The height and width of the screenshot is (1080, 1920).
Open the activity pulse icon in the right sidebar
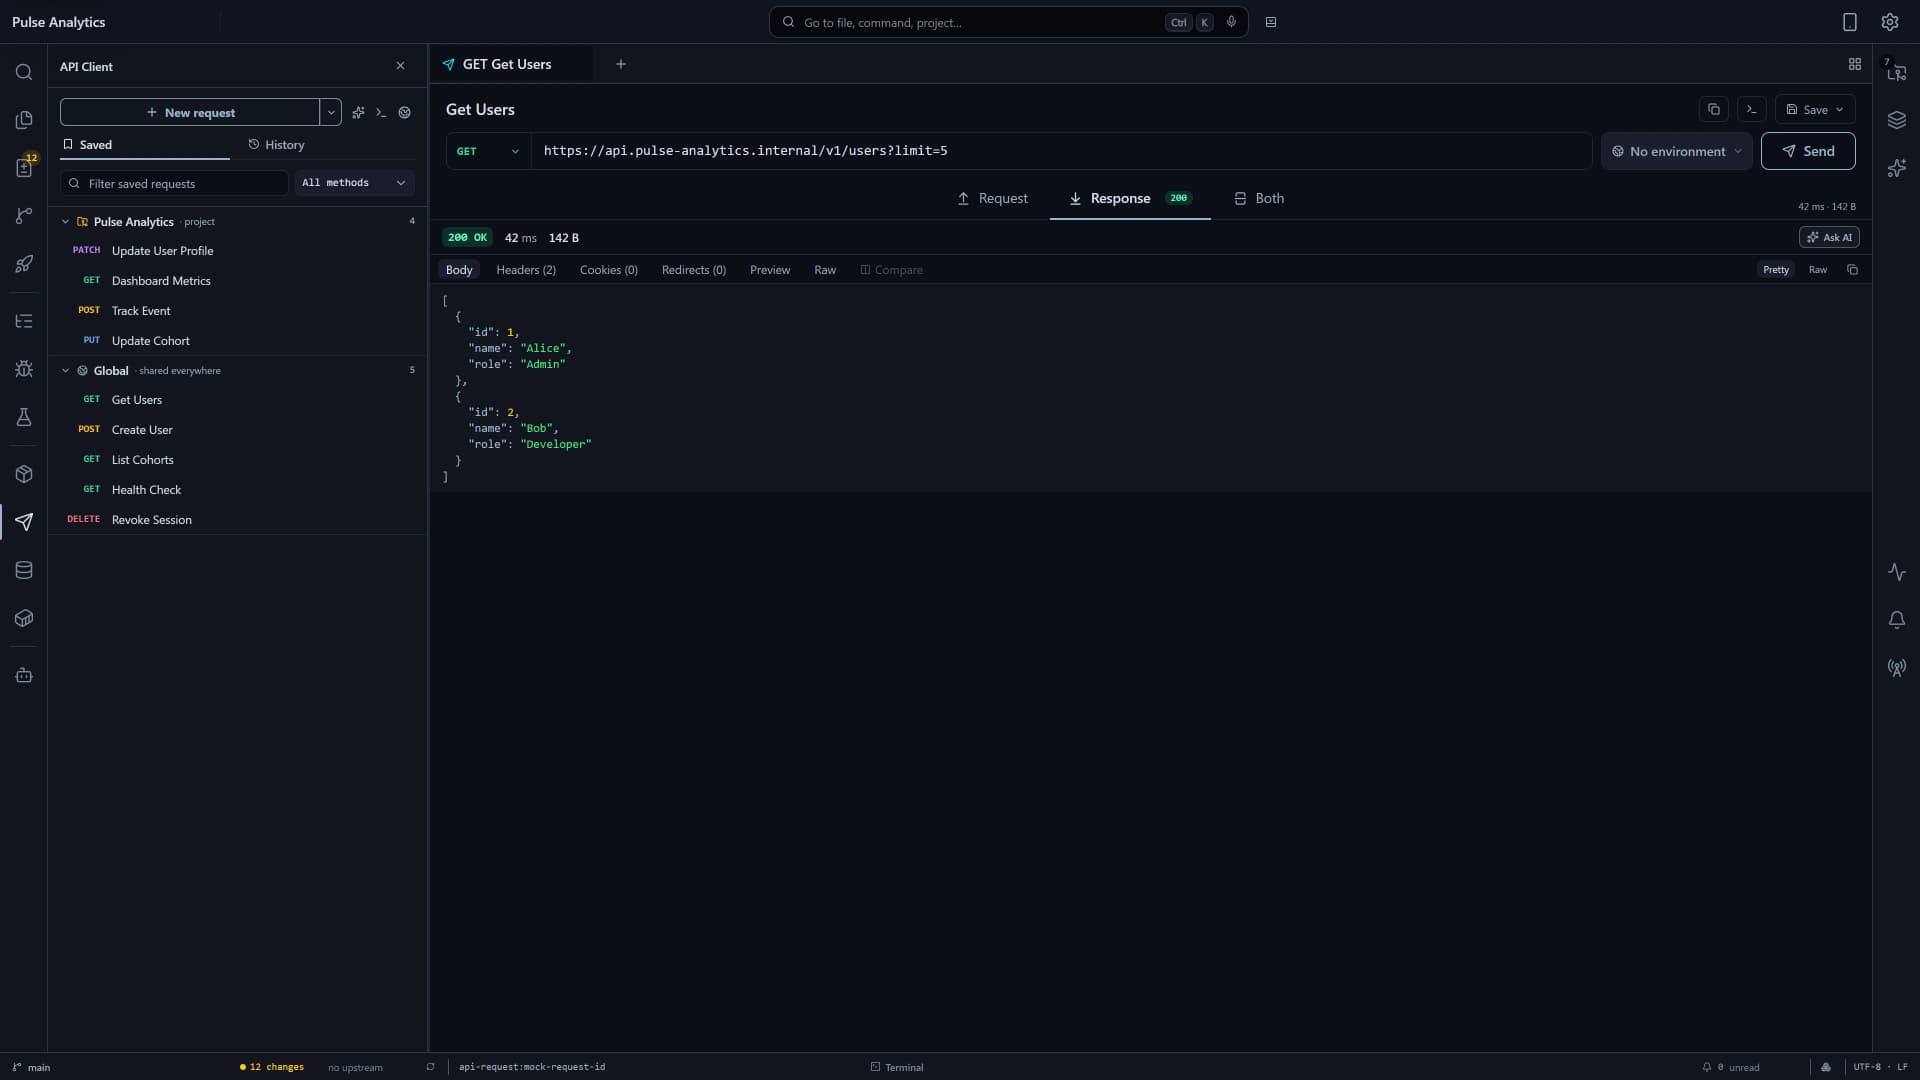(1897, 572)
